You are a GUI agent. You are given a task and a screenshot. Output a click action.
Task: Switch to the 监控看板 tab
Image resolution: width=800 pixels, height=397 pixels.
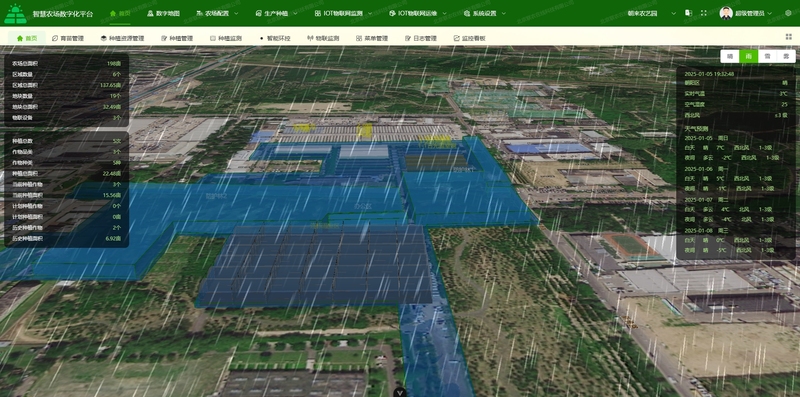click(469, 38)
